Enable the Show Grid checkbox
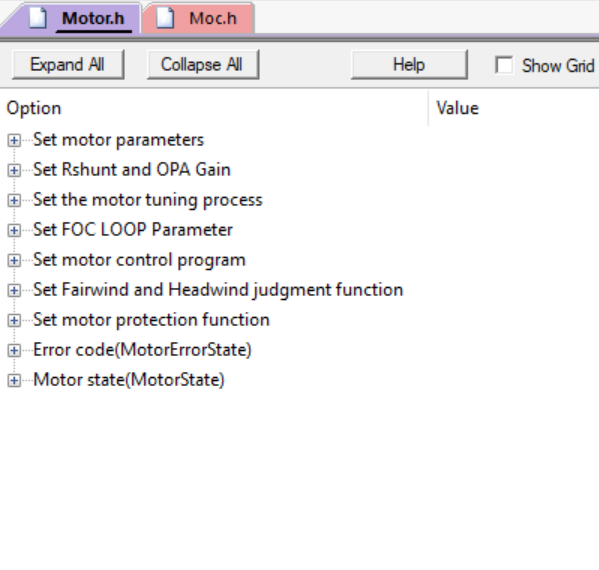Screen dimensions: 599x570 point(504,65)
